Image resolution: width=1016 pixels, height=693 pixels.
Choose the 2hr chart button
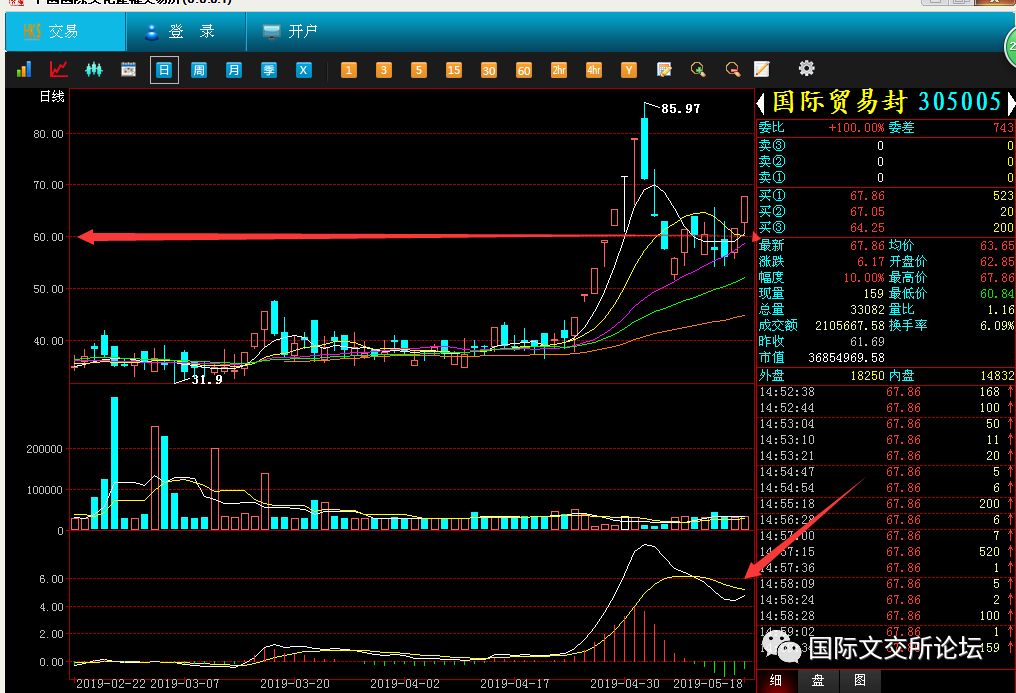click(x=559, y=69)
